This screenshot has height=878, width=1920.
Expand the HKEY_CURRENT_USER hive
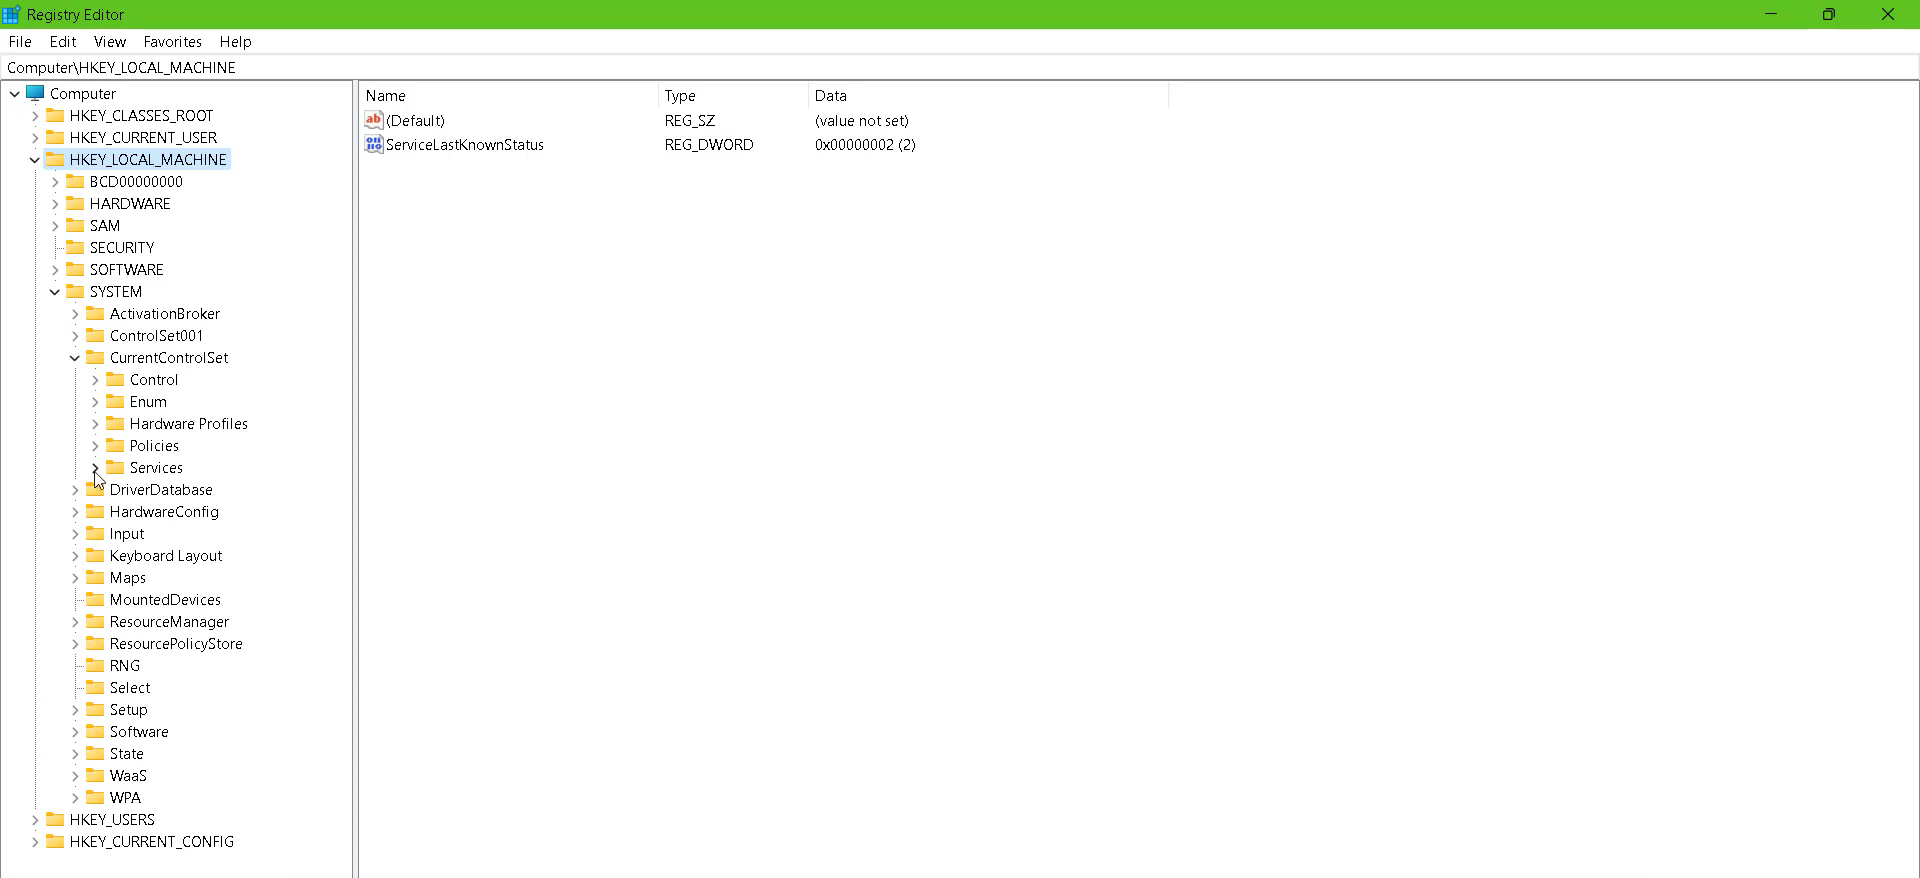tap(35, 138)
